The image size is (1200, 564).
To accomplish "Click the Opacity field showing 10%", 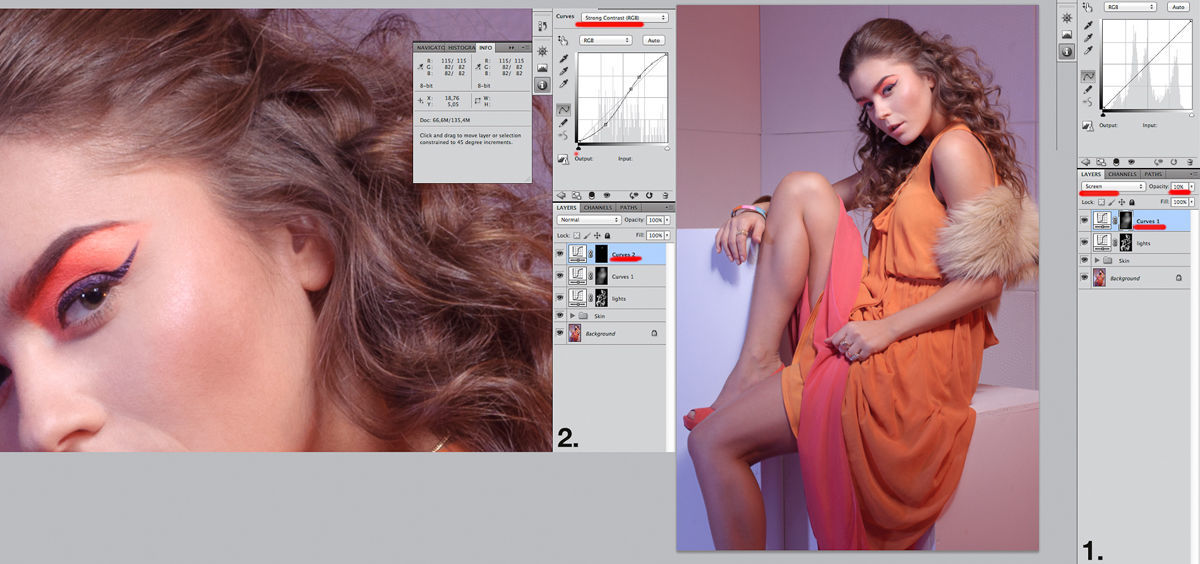I will click(x=1179, y=187).
